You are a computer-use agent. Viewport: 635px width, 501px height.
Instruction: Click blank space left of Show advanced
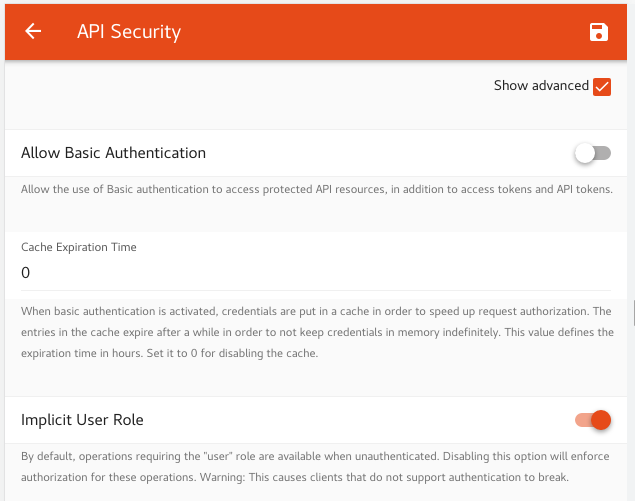point(250,86)
